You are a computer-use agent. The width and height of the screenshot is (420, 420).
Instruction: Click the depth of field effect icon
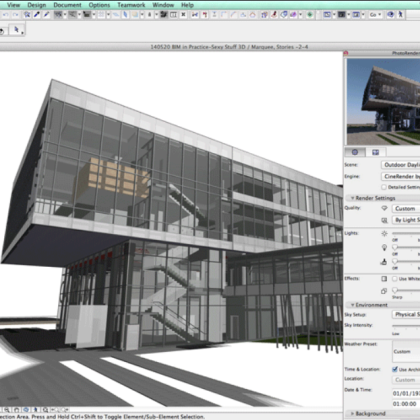click(384, 291)
